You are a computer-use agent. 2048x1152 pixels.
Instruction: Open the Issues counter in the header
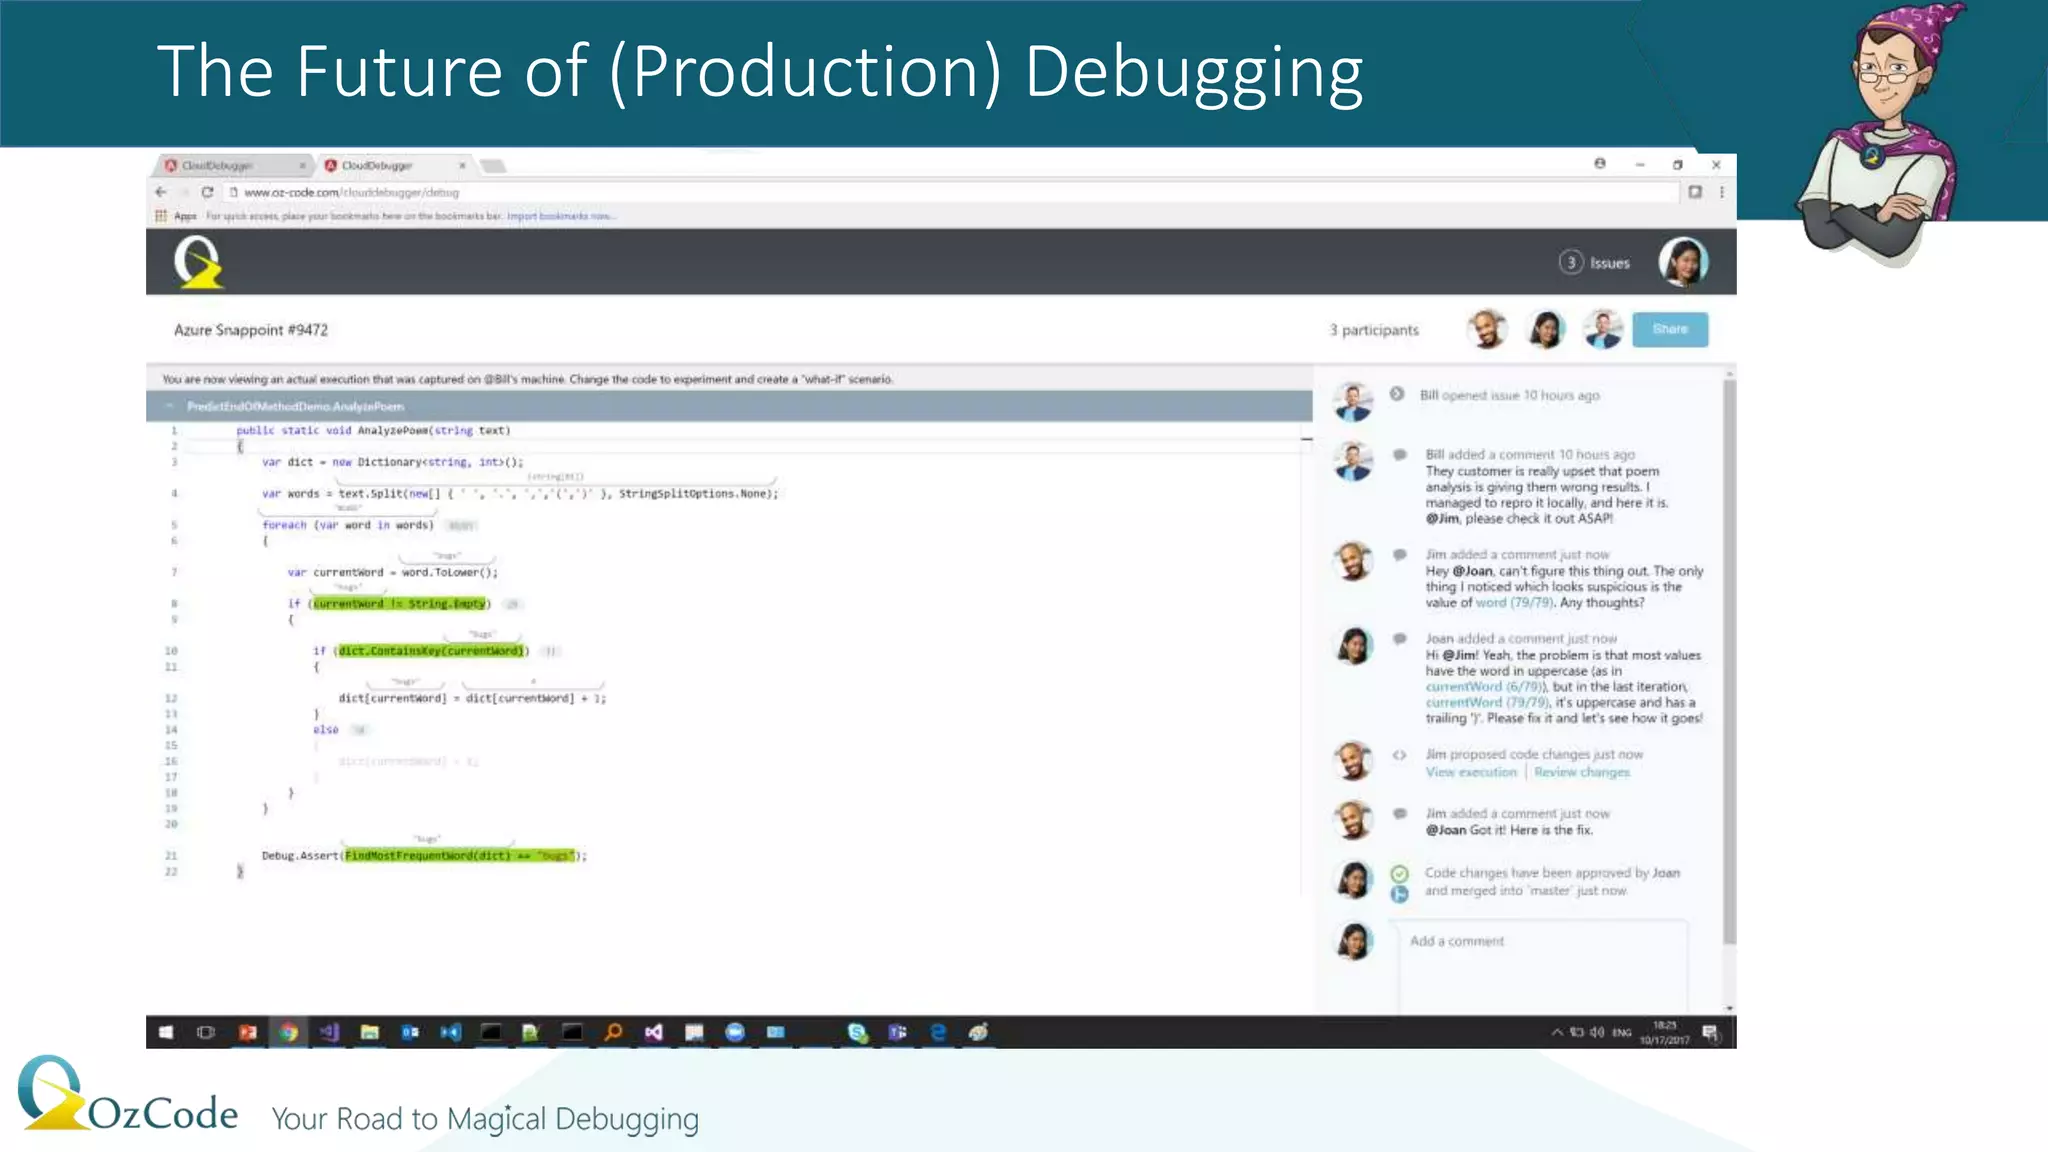tap(1595, 263)
